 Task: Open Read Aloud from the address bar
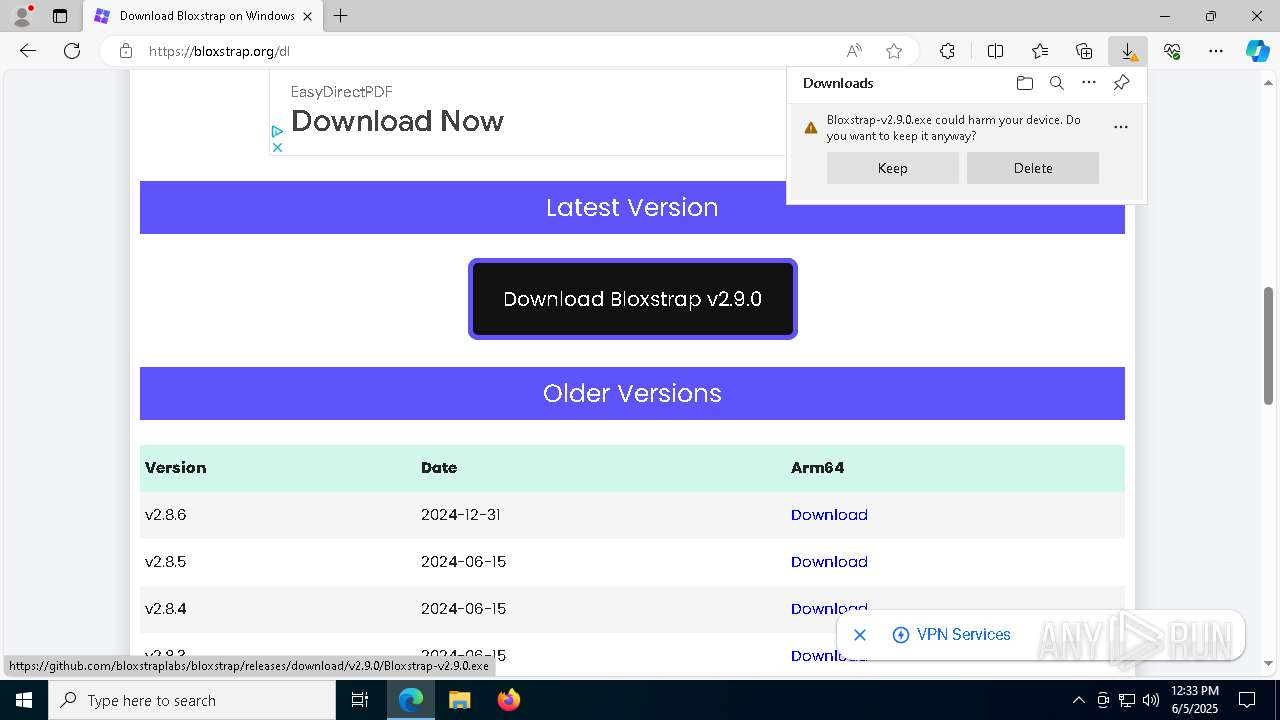pos(854,51)
